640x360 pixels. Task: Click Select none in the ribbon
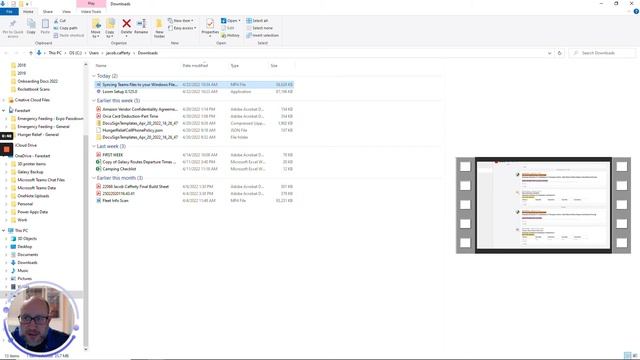point(259,28)
